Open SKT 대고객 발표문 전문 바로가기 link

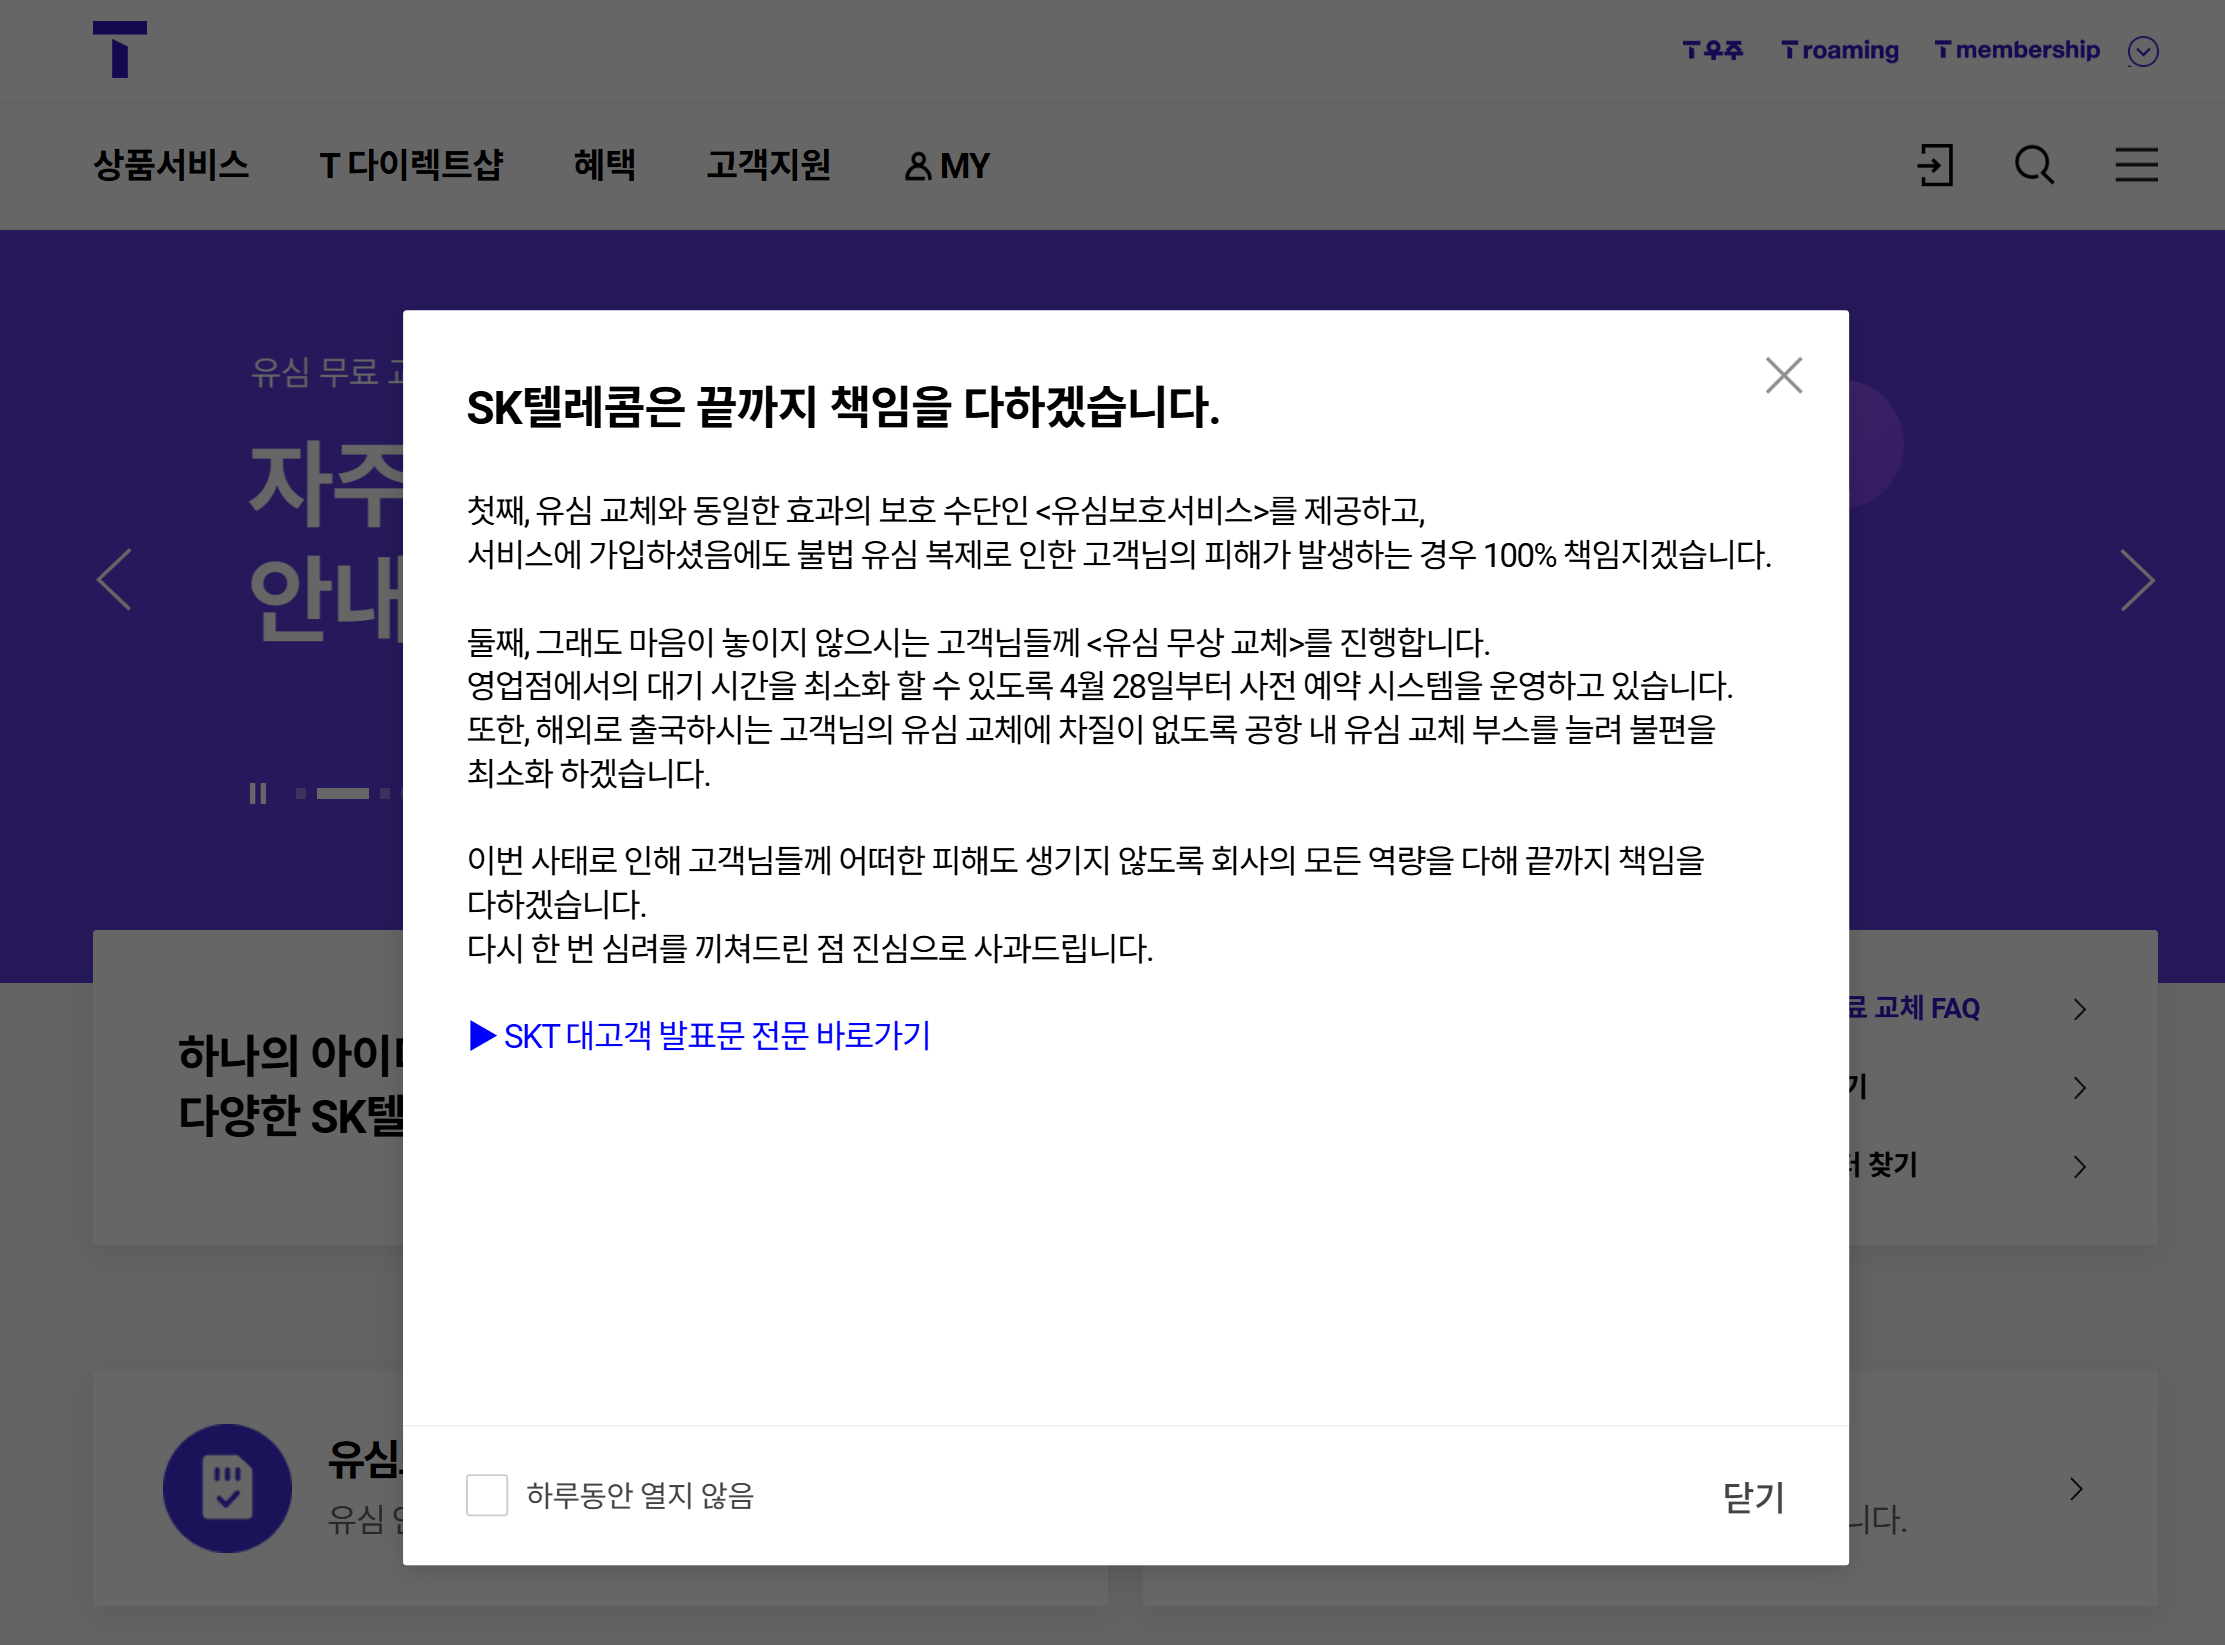pyautogui.click(x=700, y=1036)
